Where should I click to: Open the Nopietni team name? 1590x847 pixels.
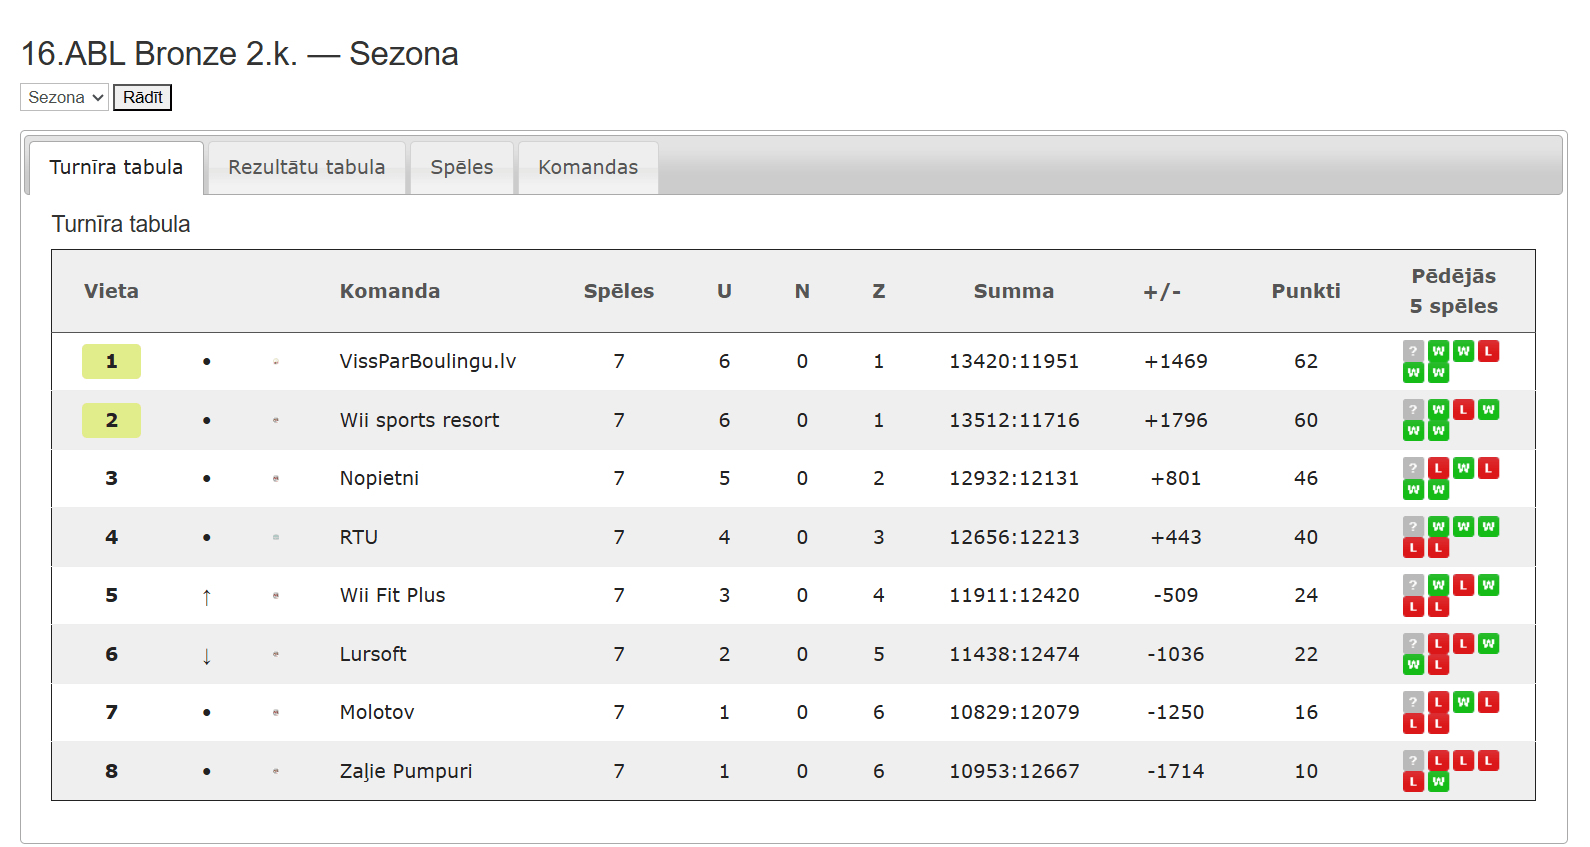click(x=379, y=478)
